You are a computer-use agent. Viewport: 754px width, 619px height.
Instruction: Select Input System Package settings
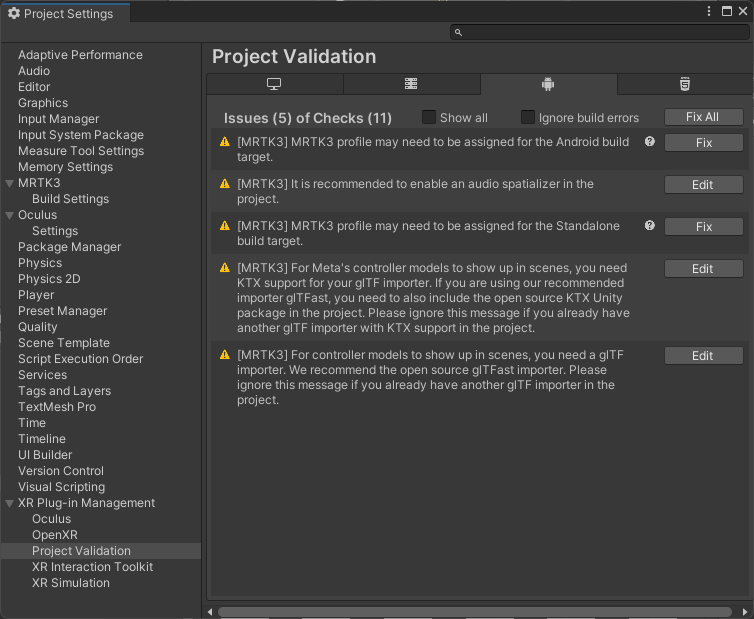[81, 135]
